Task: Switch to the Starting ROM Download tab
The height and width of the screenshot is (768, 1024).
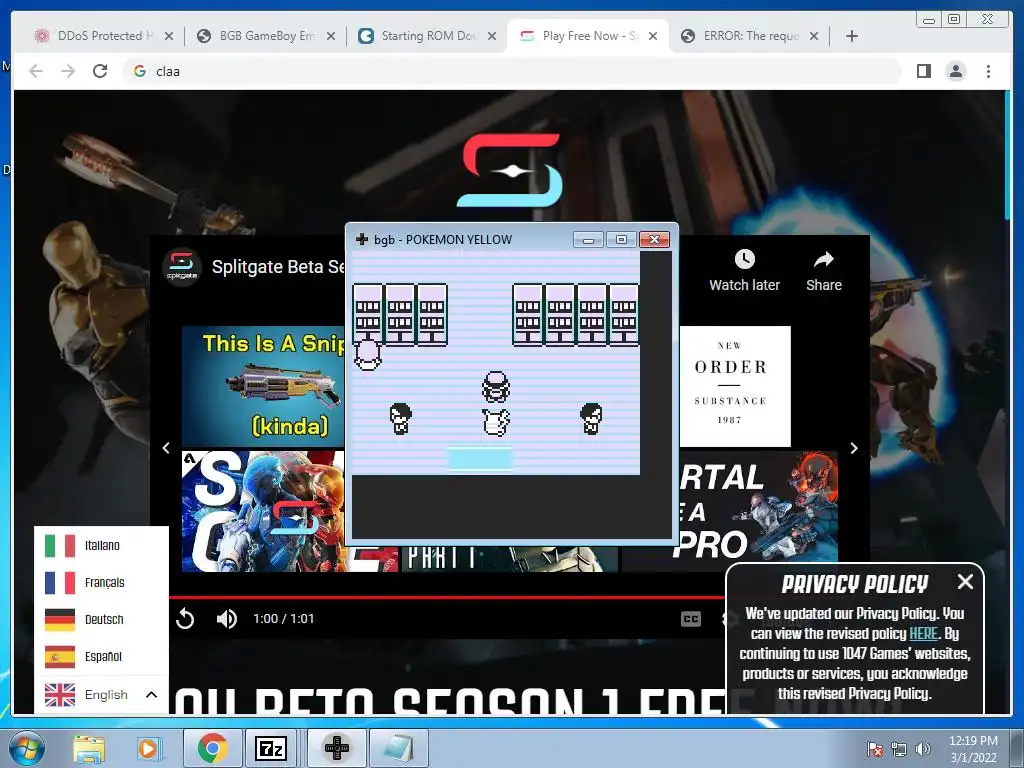Action: coord(426,36)
